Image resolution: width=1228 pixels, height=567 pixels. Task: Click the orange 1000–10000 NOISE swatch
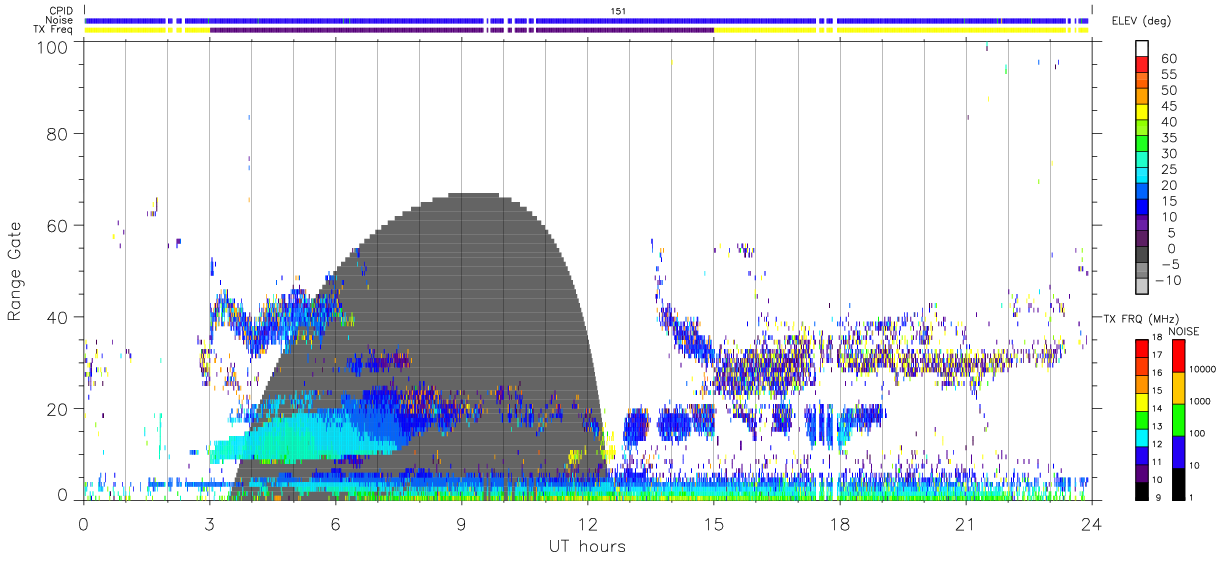click(1180, 387)
